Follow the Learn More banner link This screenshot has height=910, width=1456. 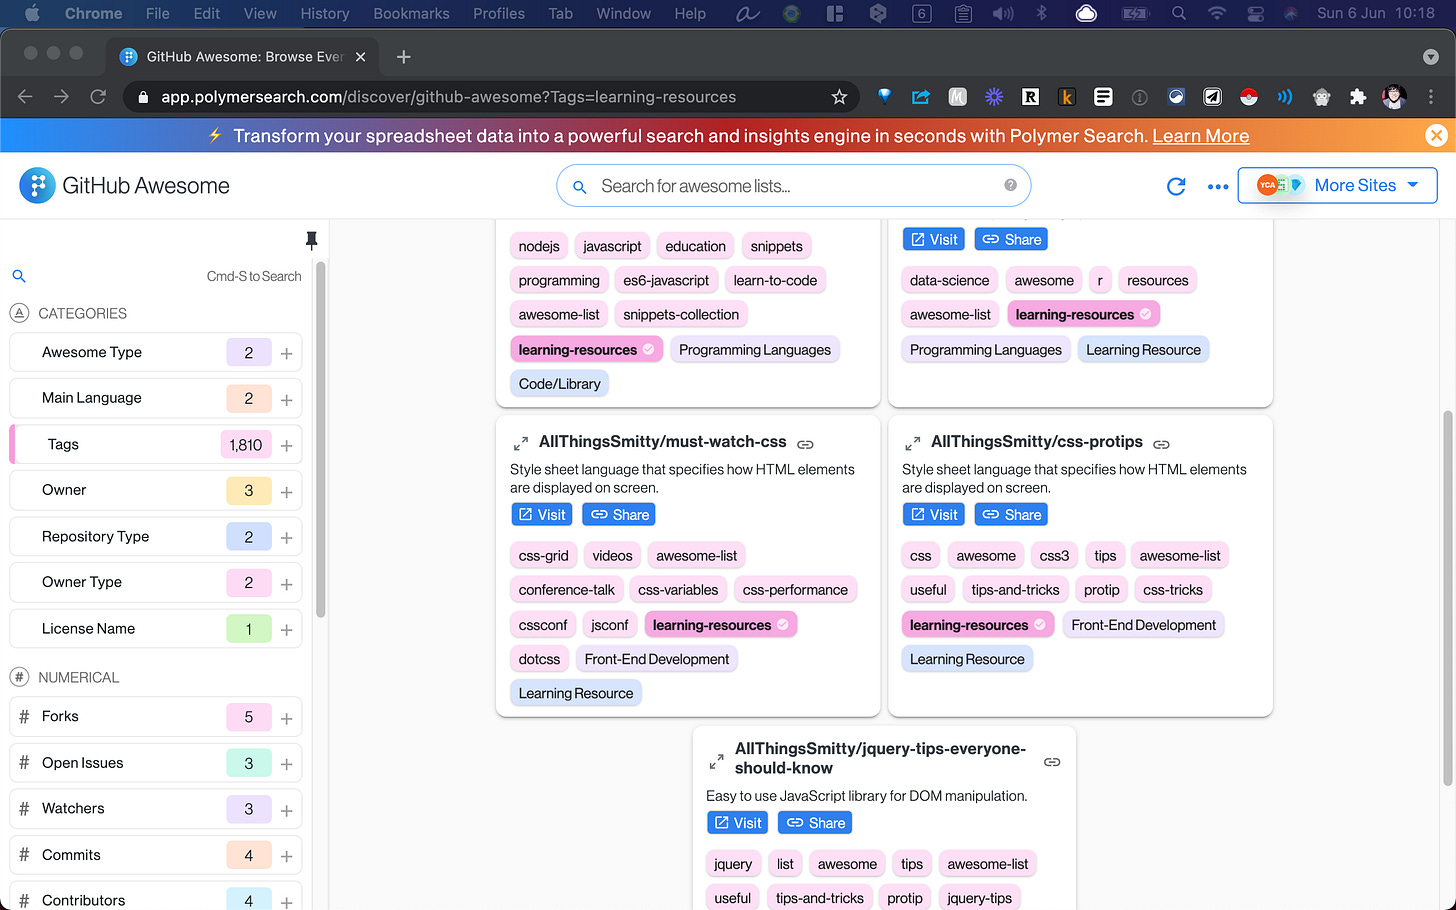(x=1200, y=136)
